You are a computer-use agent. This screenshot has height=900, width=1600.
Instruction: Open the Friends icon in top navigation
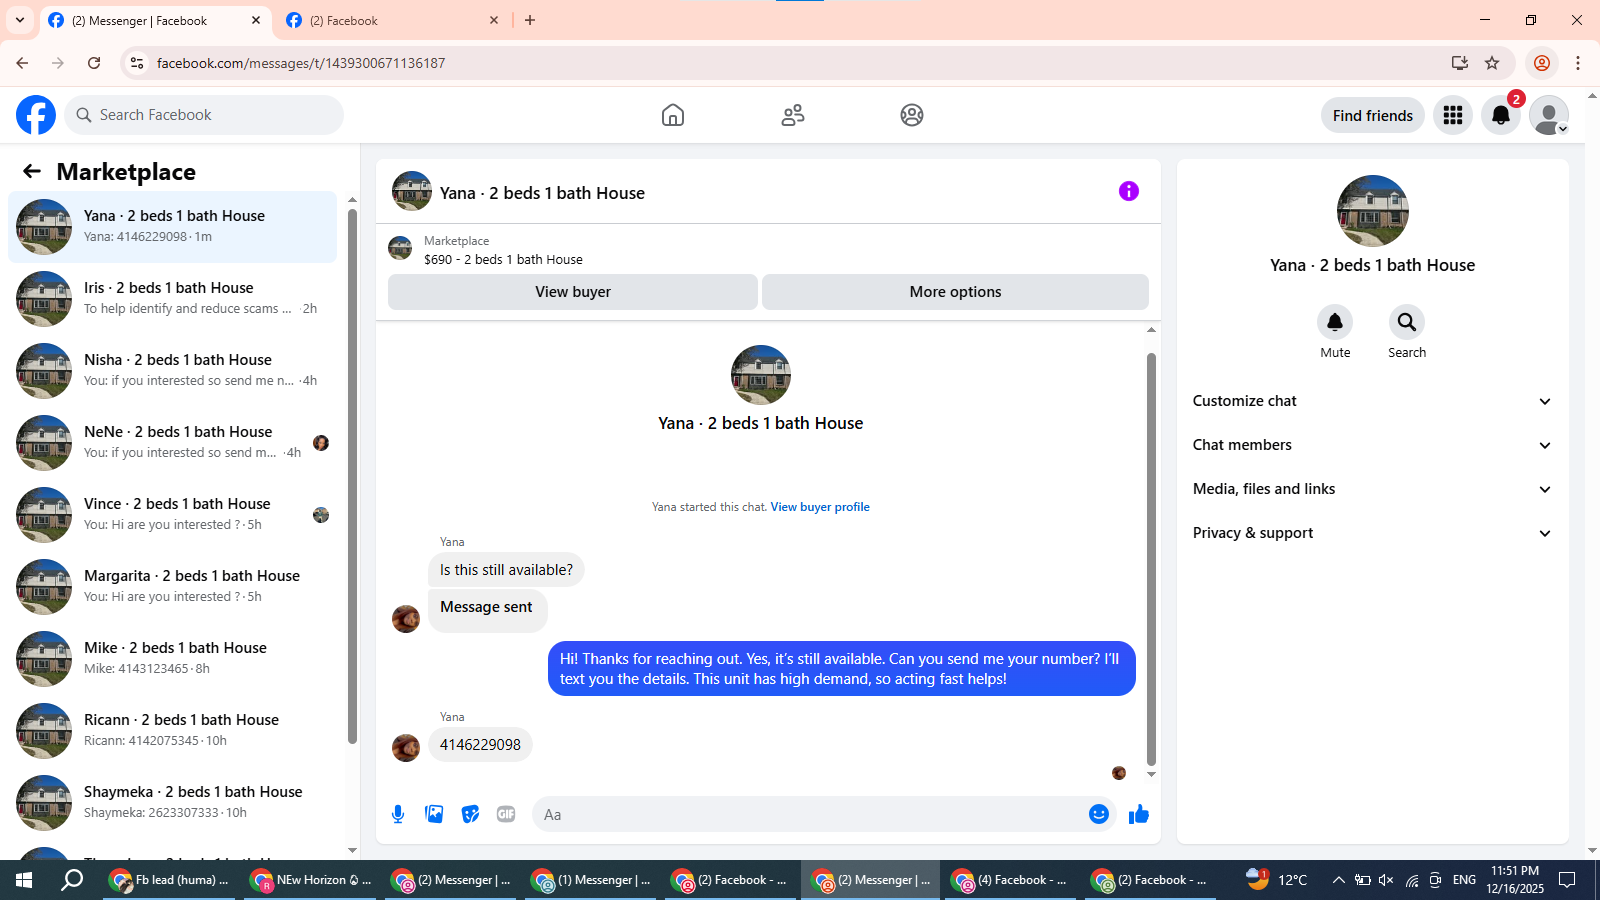point(793,115)
